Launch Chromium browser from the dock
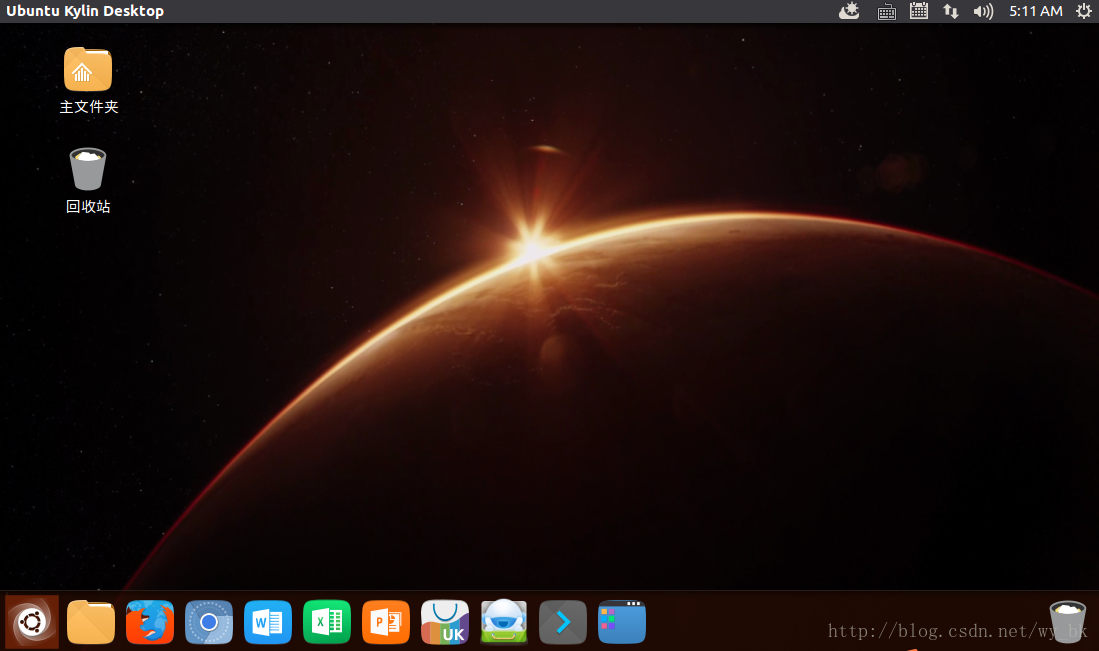 click(209, 622)
